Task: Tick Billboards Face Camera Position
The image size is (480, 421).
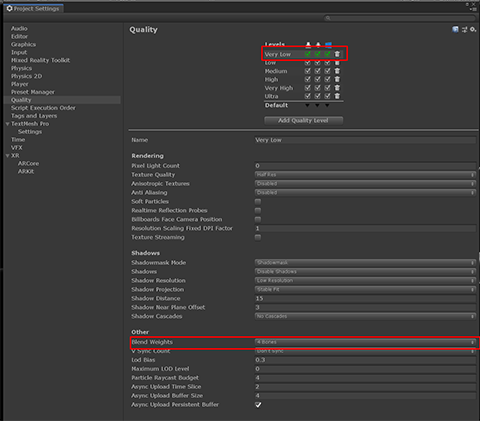Action: pyautogui.click(x=258, y=219)
